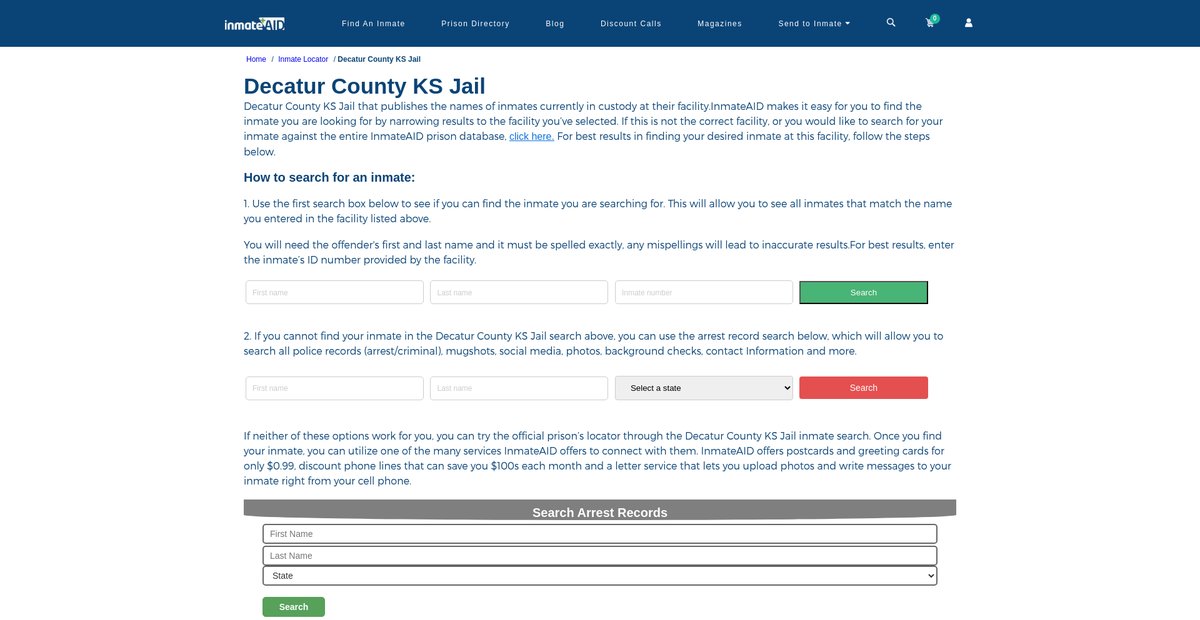Open the search magnifier icon in header
1200x620 pixels.
891,22
